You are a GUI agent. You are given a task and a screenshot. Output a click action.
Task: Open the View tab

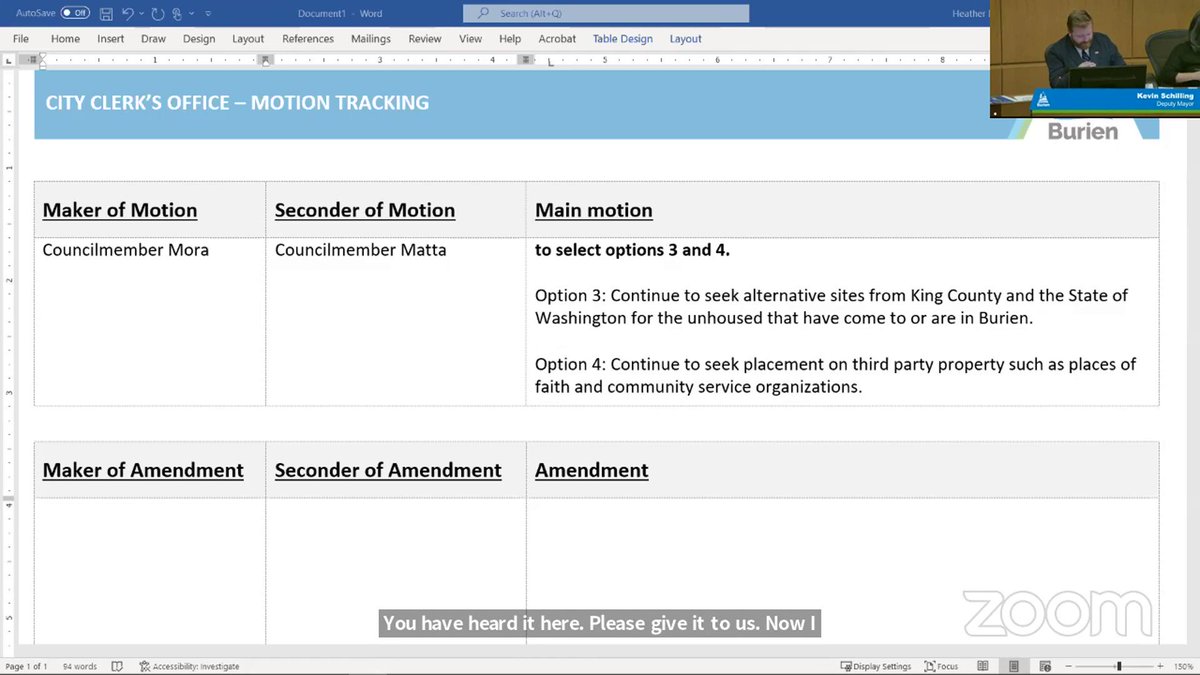pos(470,39)
